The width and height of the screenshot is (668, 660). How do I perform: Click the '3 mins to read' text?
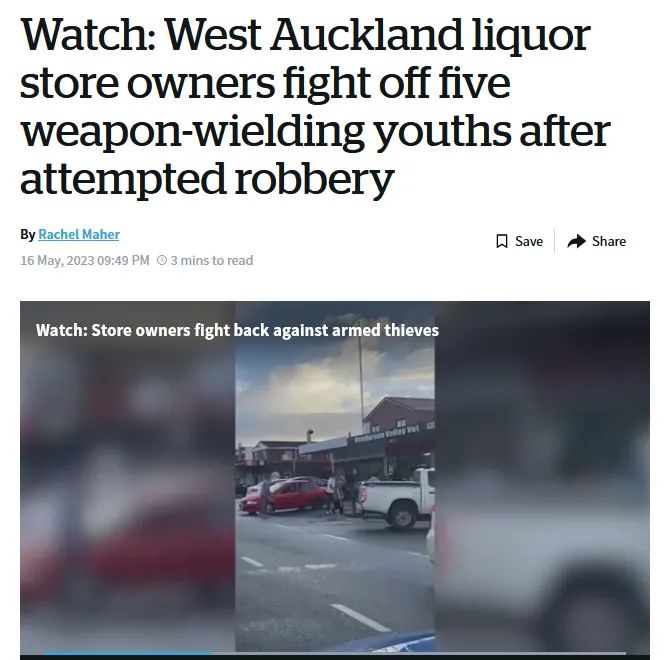click(x=212, y=260)
